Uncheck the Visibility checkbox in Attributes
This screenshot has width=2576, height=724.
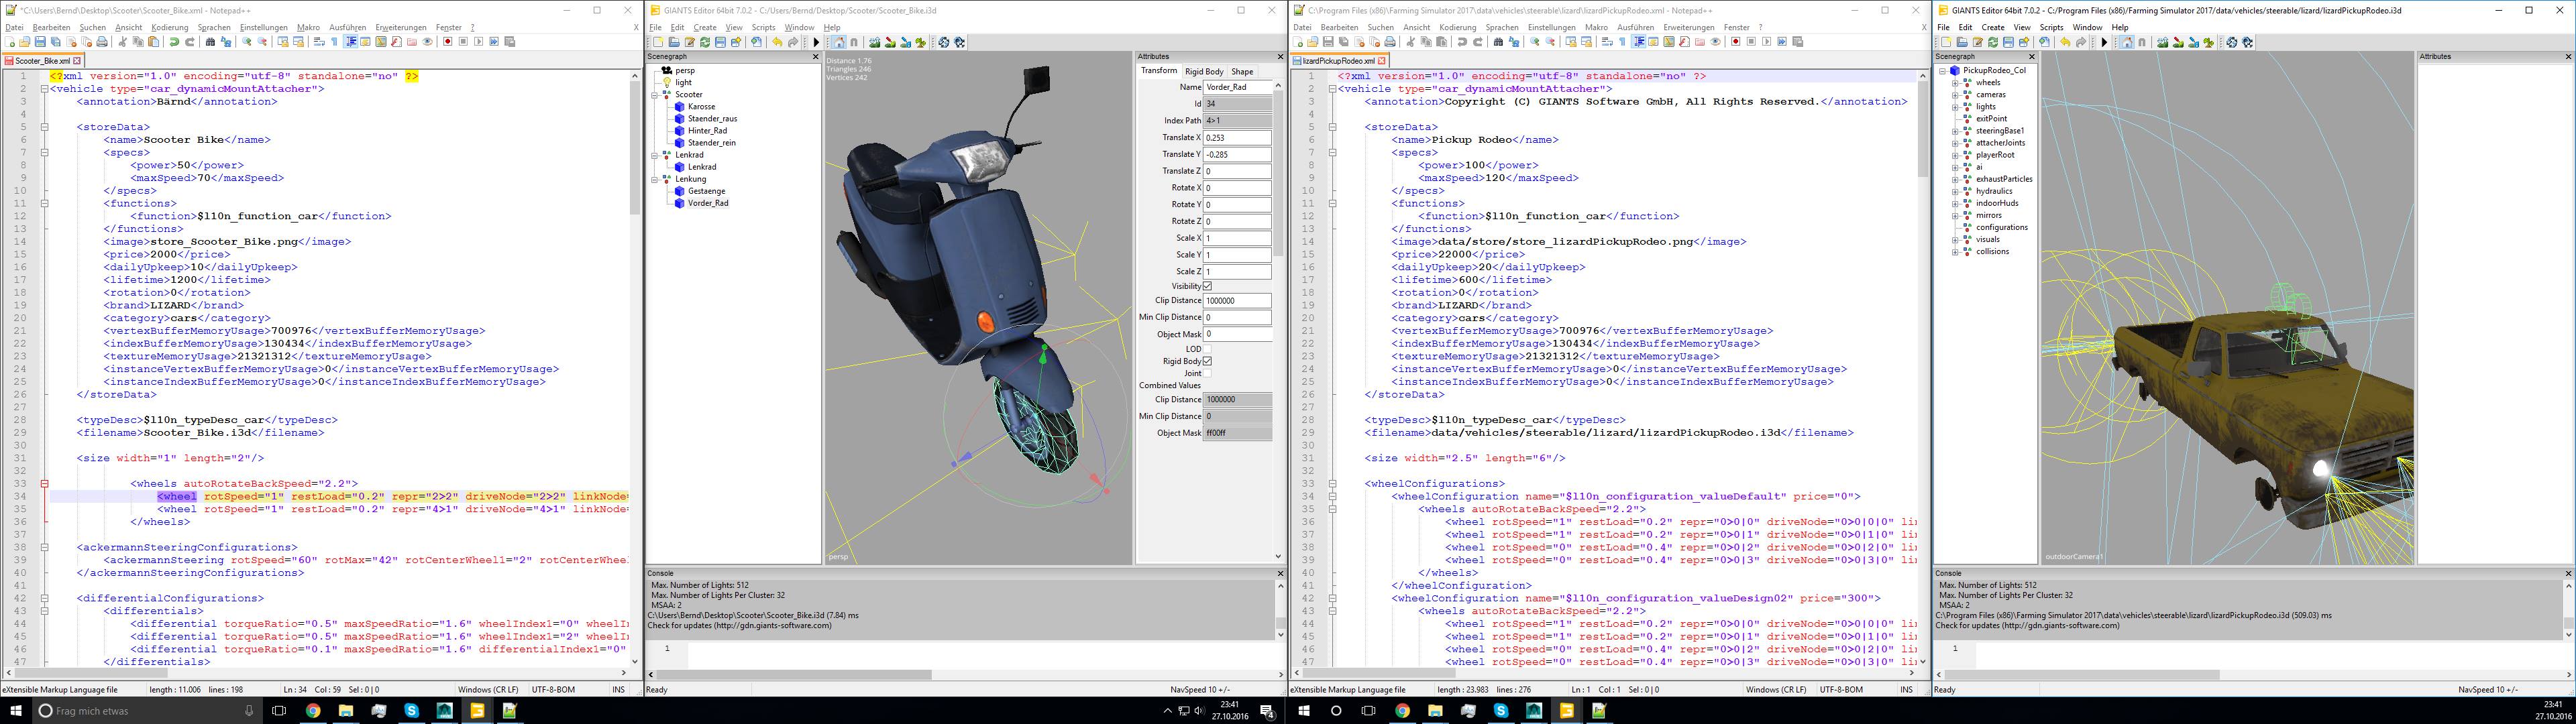(x=1207, y=286)
